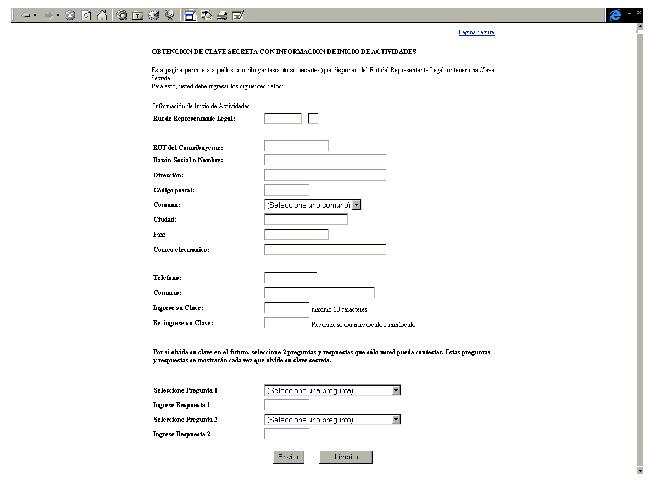Submit the form with the Enviar button

[289, 457]
